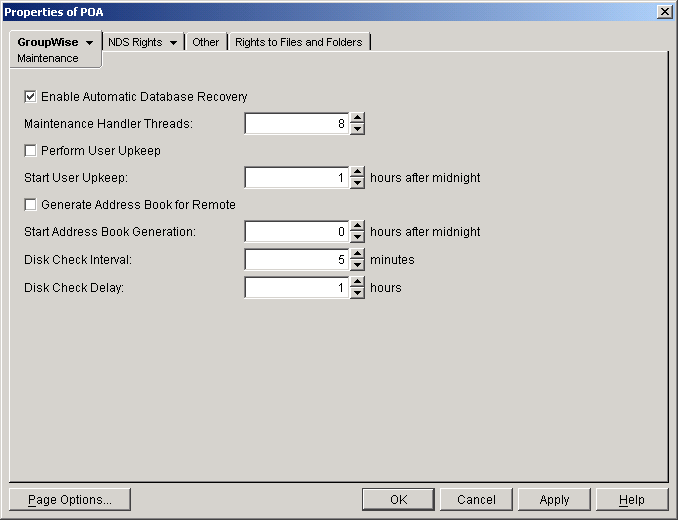
Task: Decrease Disk Check Delay hours
Action: point(357,293)
